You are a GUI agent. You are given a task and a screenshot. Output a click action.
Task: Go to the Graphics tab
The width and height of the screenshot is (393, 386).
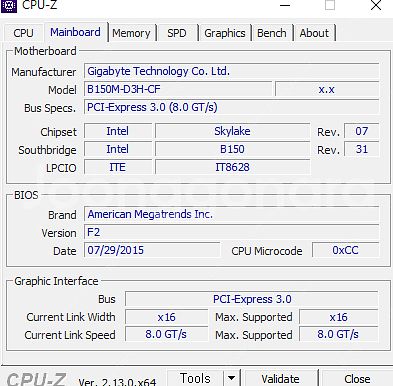[225, 33]
